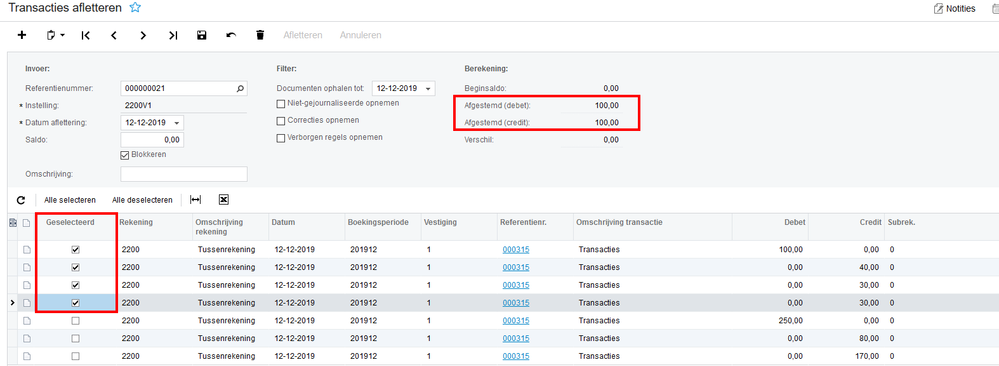This screenshot has height=366, width=999.
Task: Refresh the transactions grid
Action: point(21,200)
